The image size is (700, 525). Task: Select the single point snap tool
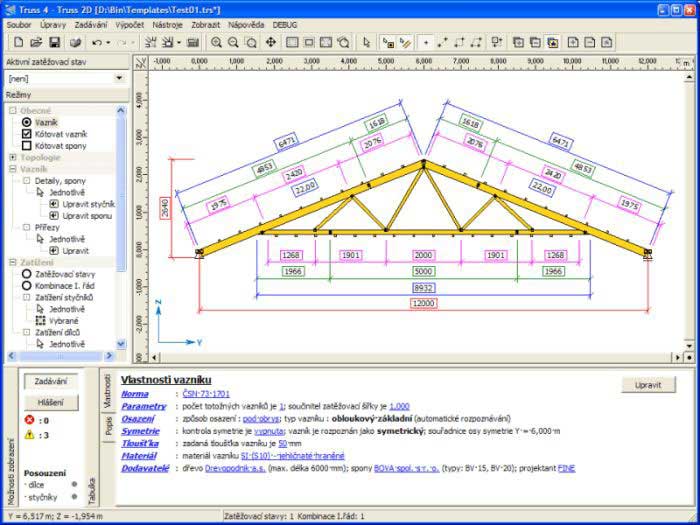(x=425, y=42)
